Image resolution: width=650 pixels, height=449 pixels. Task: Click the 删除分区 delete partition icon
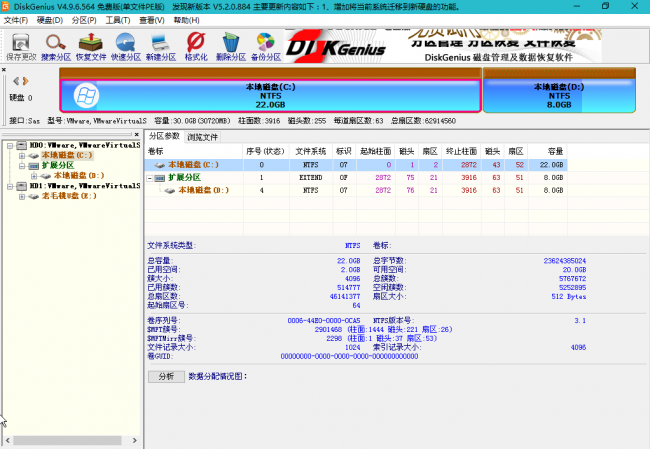coord(230,47)
